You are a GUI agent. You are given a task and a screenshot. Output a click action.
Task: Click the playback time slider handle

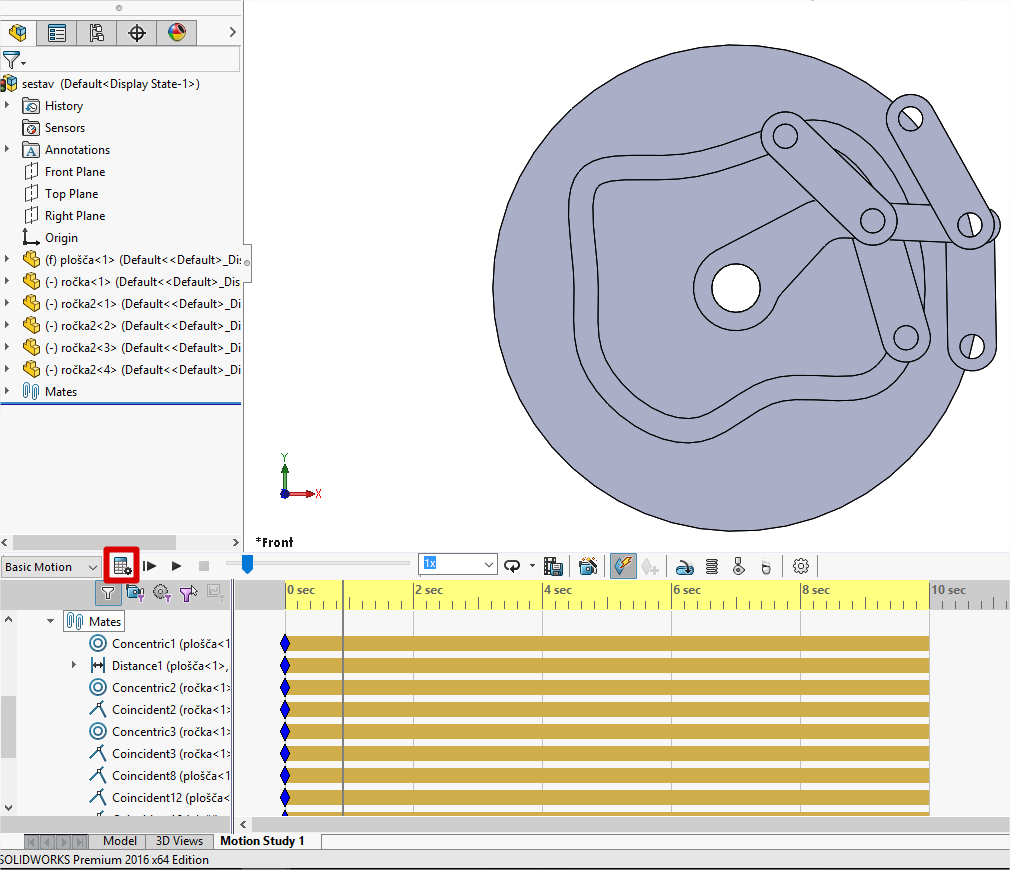(247, 565)
